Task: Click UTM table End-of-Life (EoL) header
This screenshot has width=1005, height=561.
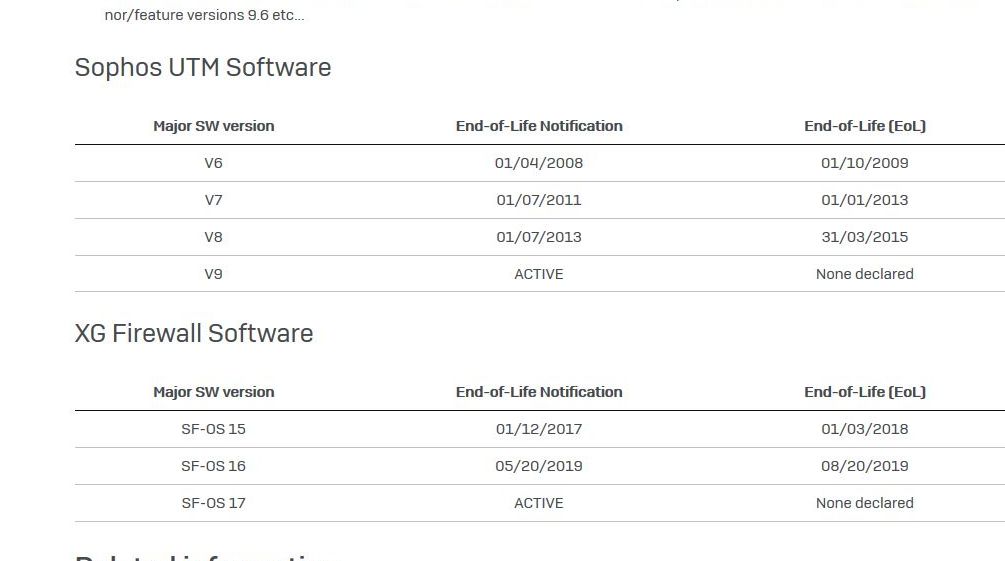Action: point(865,126)
